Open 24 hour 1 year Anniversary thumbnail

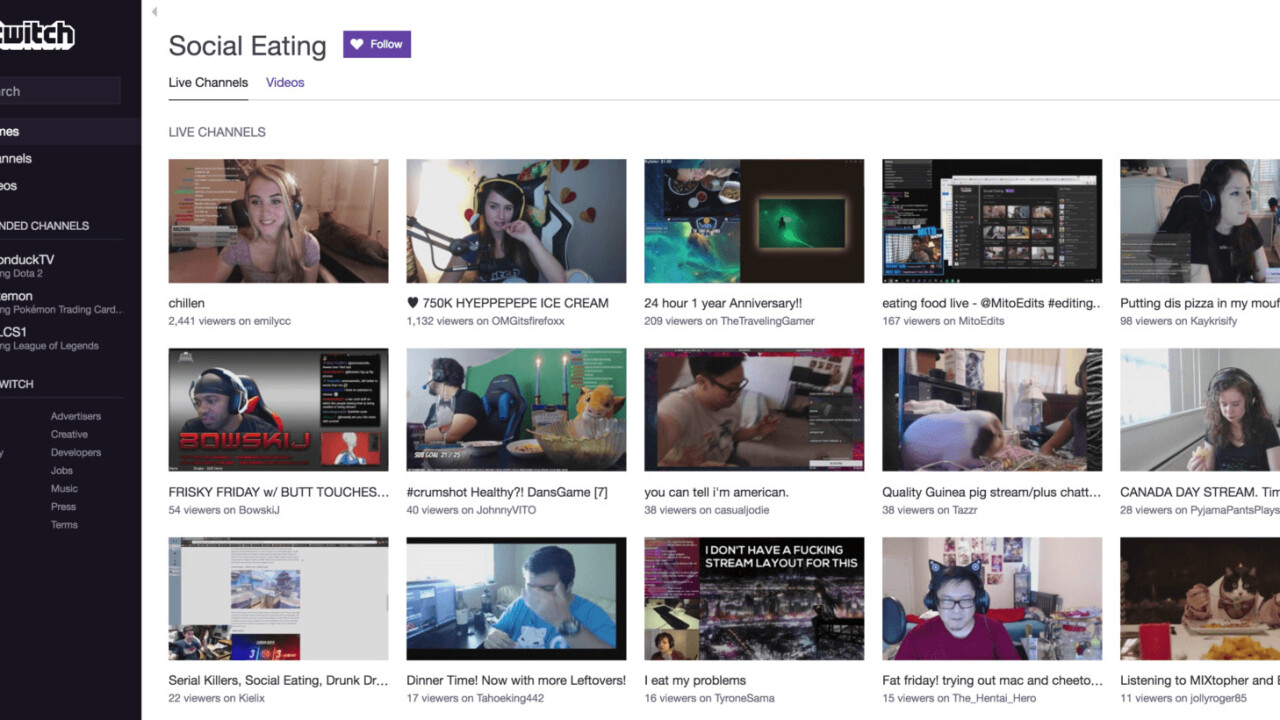point(754,221)
